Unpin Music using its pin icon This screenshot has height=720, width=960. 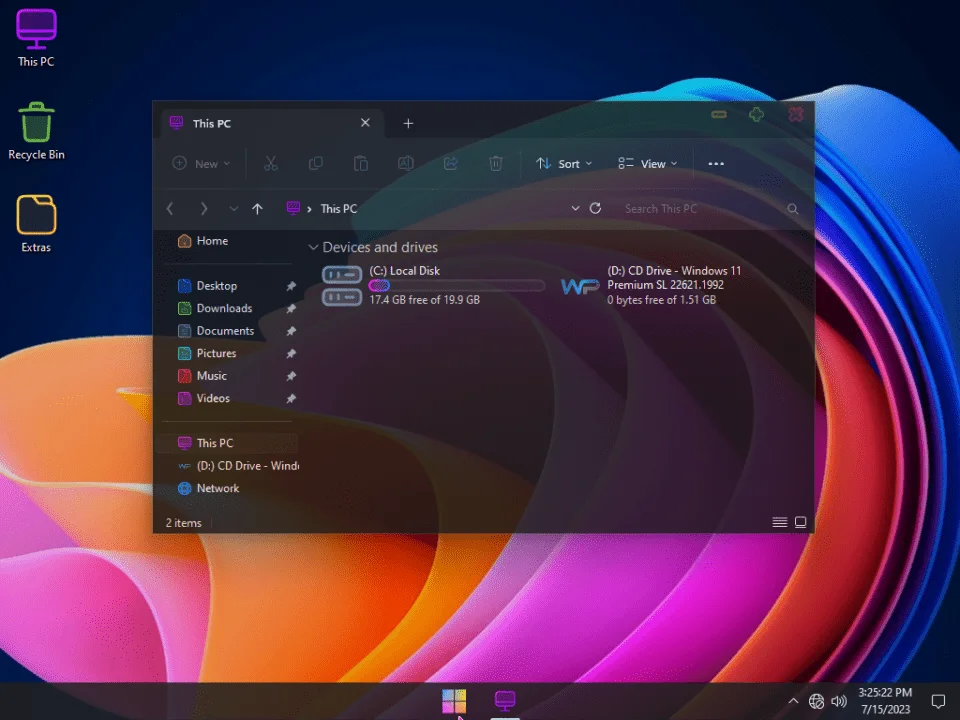coord(291,376)
